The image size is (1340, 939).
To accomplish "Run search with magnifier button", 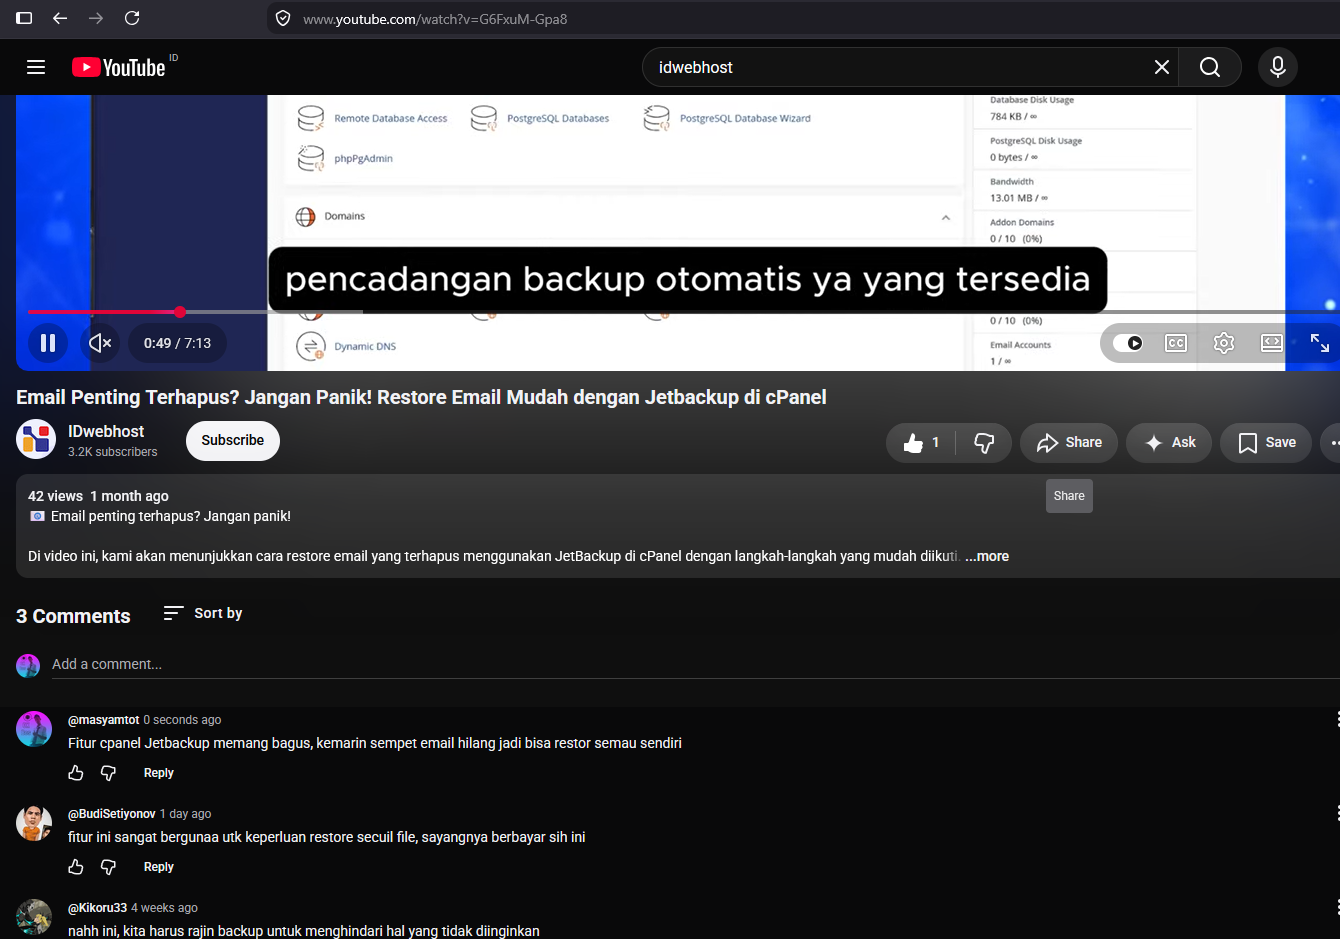I will pyautogui.click(x=1210, y=67).
